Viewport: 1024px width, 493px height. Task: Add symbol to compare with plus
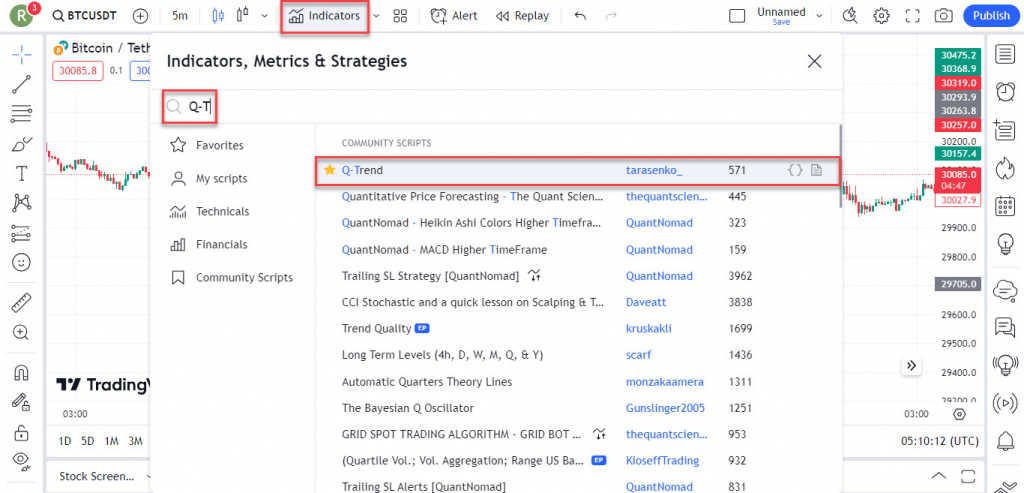point(140,16)
